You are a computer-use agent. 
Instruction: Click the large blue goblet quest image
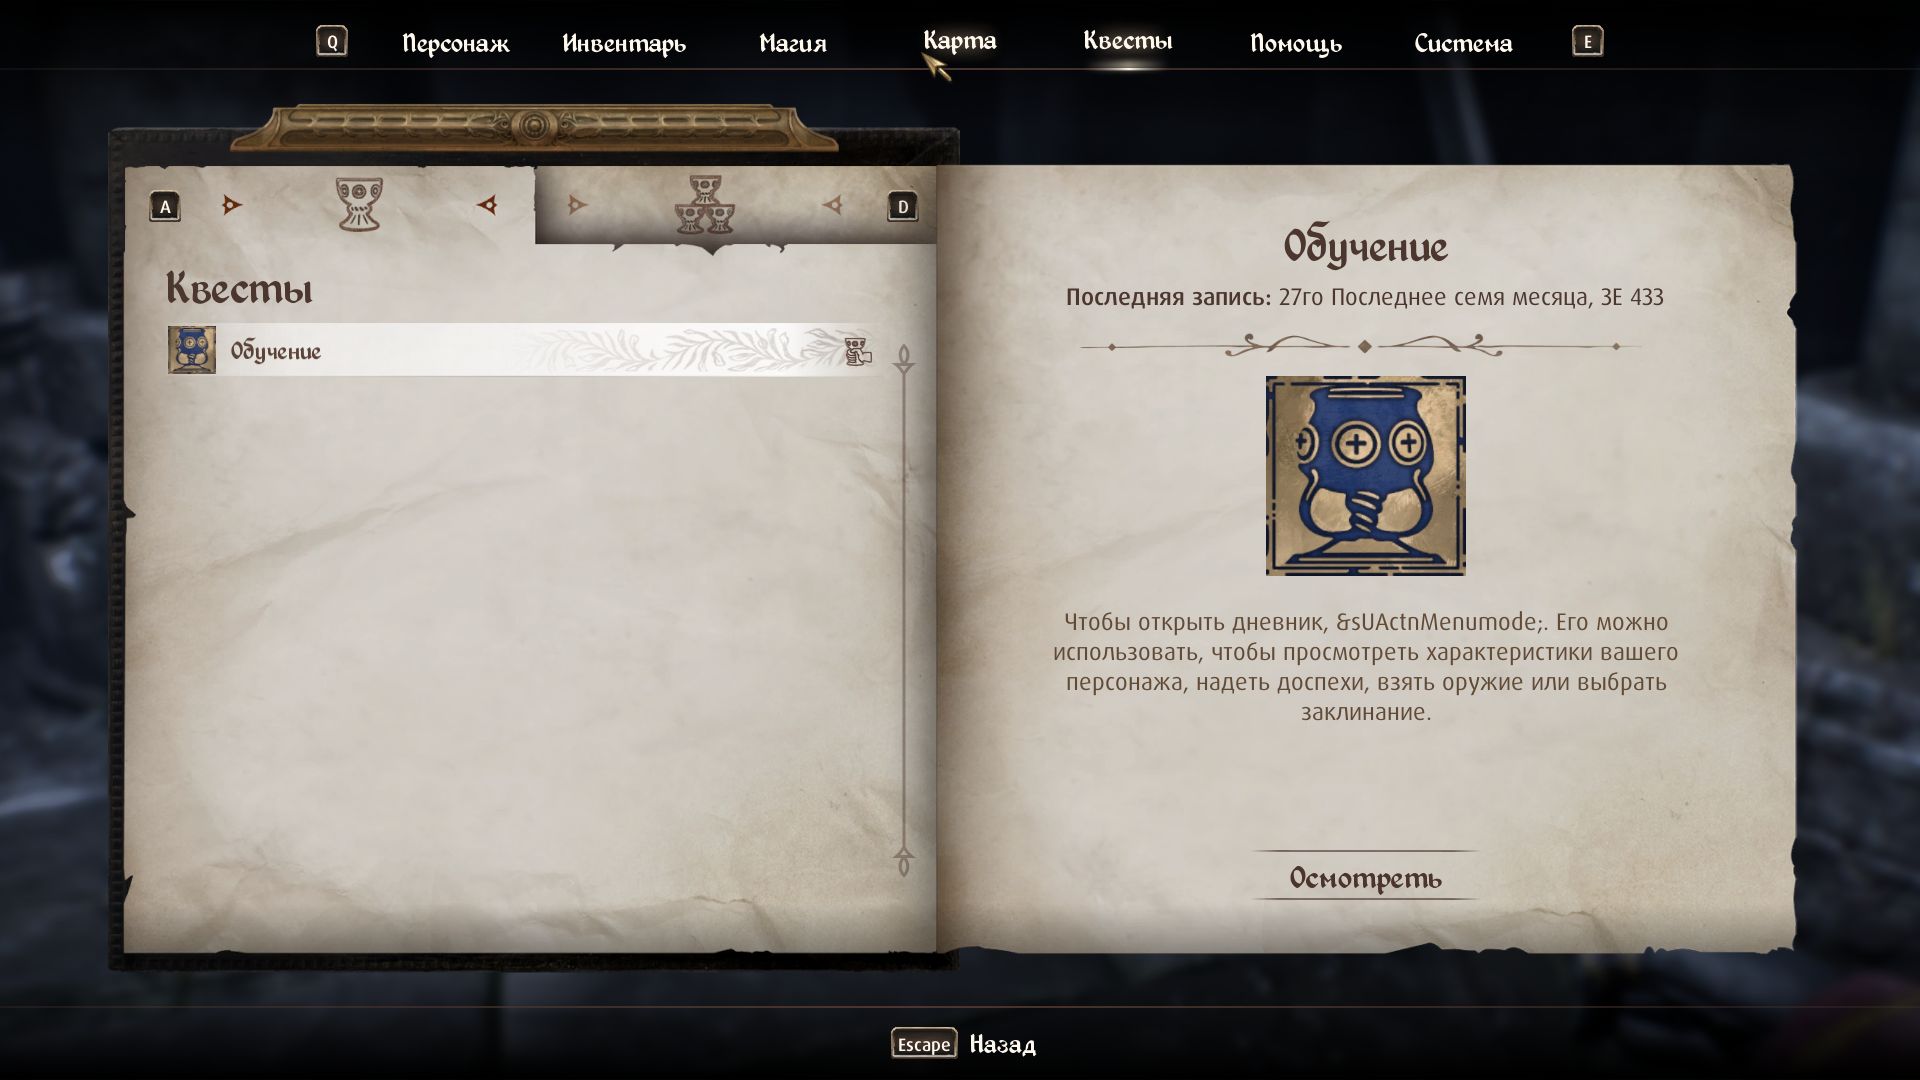[1365, 476]
